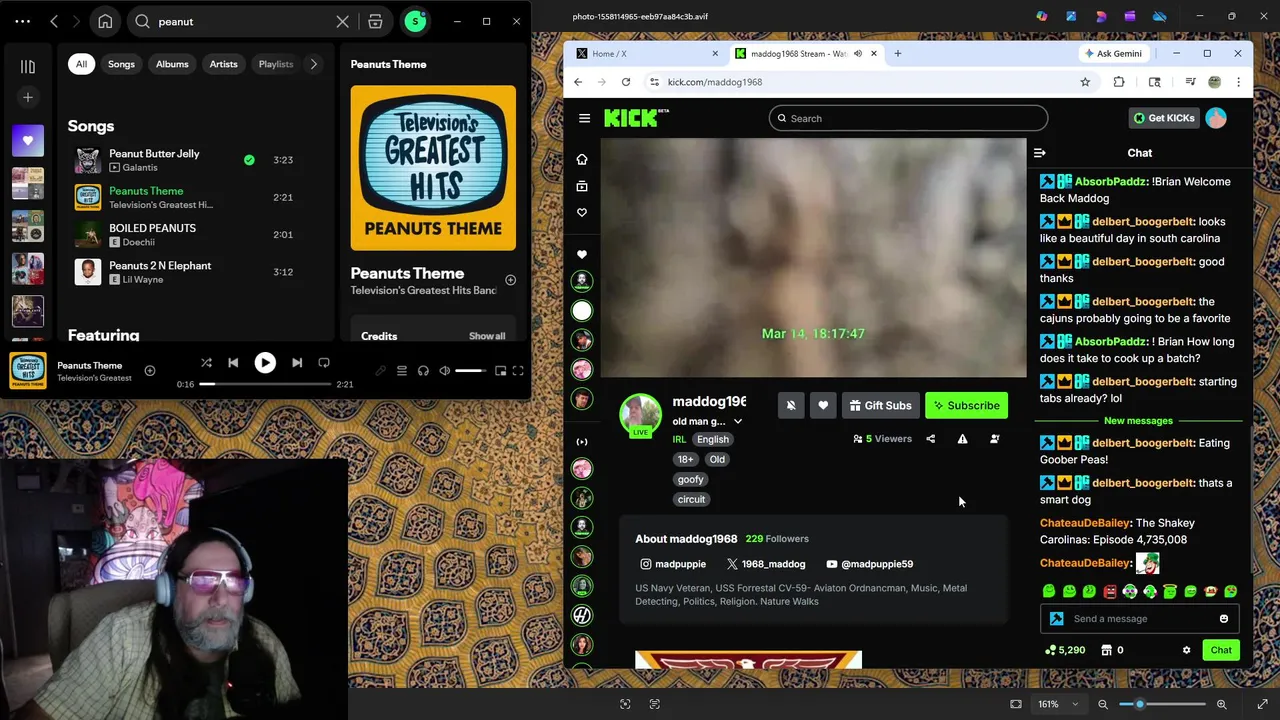Open Chrome extensions puzzle icon
This screenshot has width=1280, height=720.
click(1119, 82)
